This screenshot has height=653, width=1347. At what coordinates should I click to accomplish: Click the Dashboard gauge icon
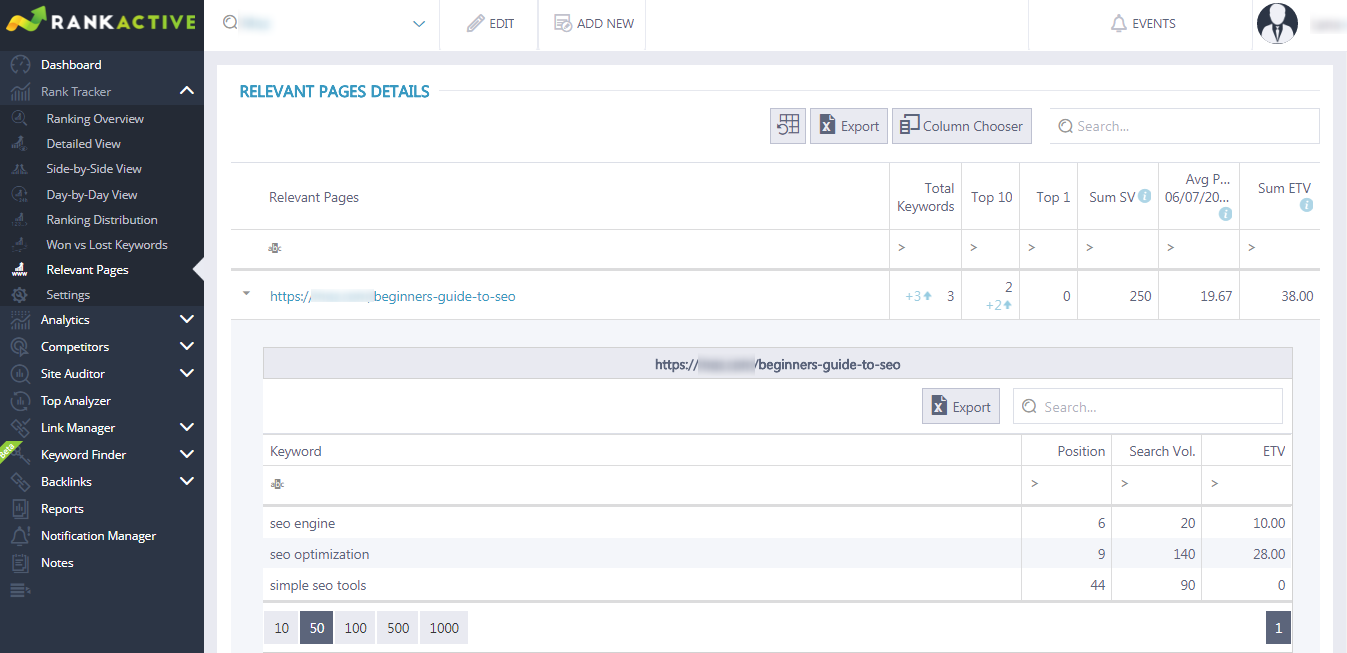[x=20, y=65]
